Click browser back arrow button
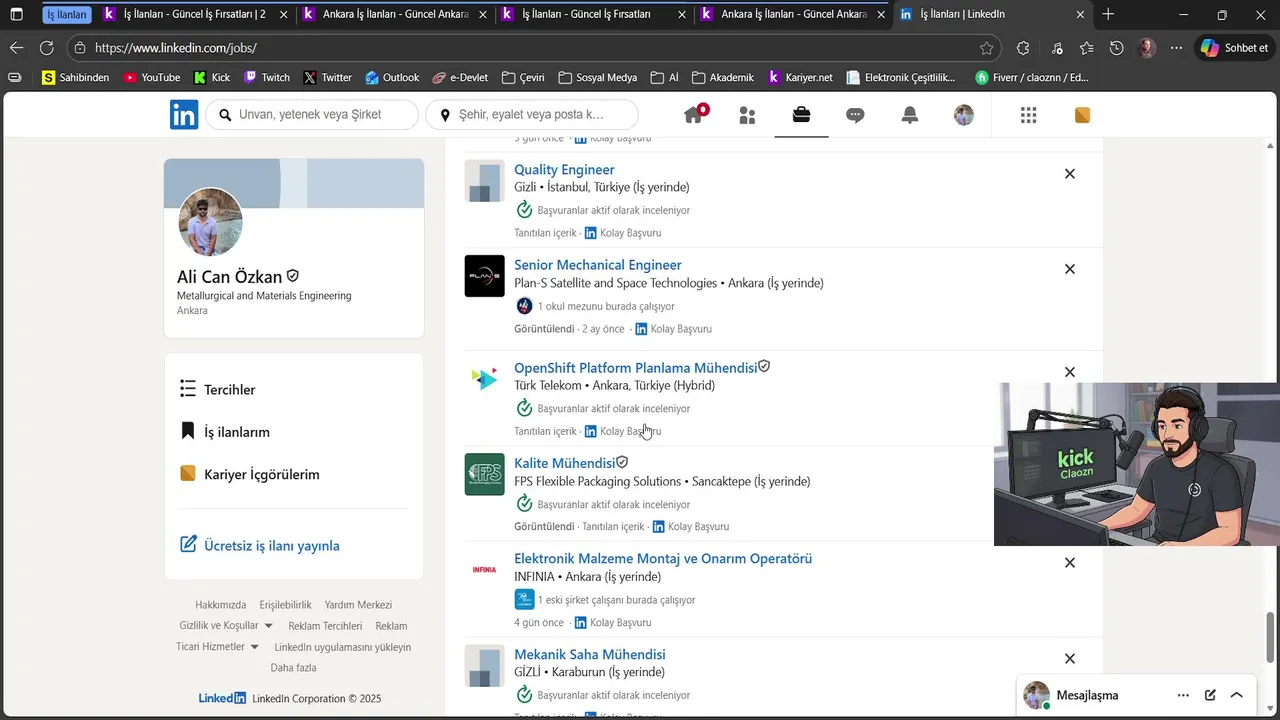This screenshot has height=720, width=1280. [16, 48]
